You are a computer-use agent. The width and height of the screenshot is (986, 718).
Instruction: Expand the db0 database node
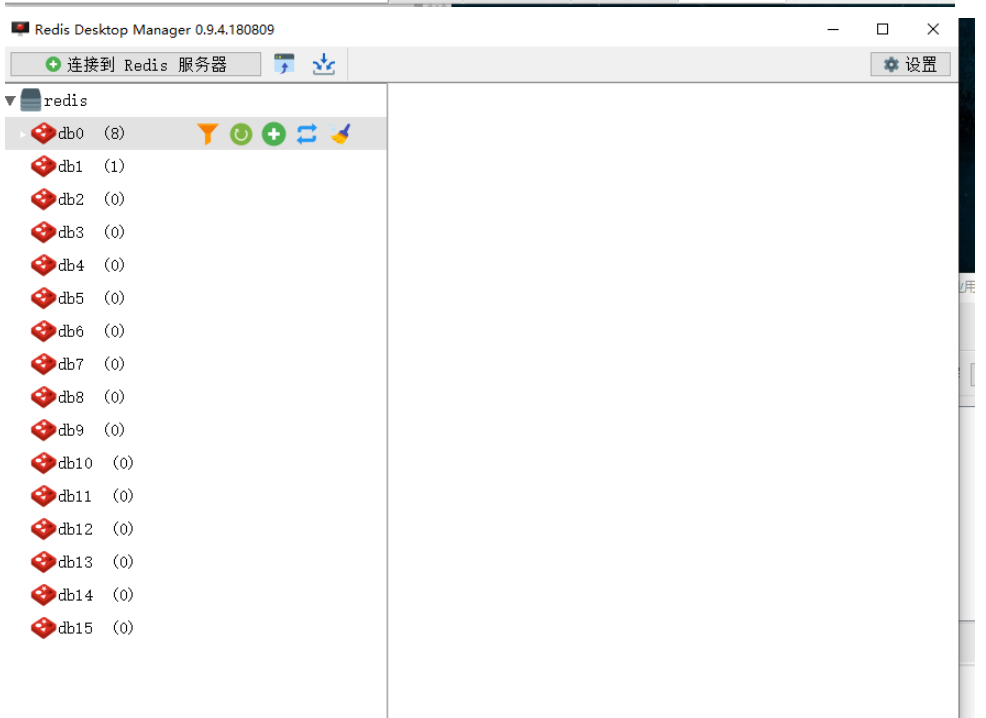click(x=23, y=134)
